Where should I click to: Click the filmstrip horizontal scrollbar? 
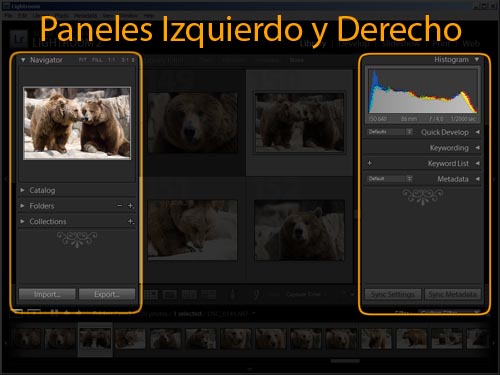[x=345, y=361]
